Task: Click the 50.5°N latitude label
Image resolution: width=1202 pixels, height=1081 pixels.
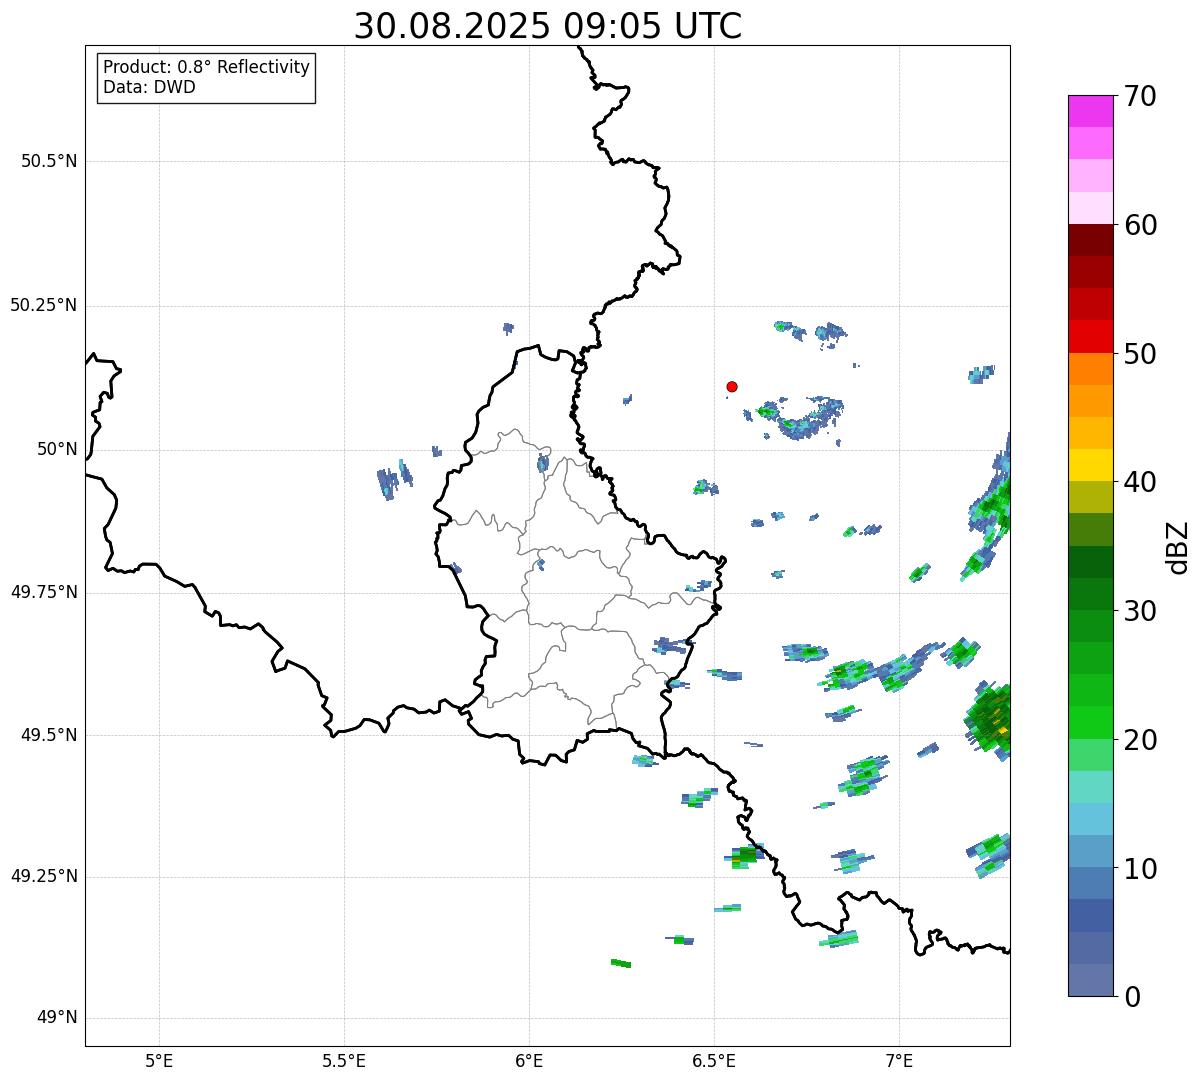Action: (x=49, y=161)
